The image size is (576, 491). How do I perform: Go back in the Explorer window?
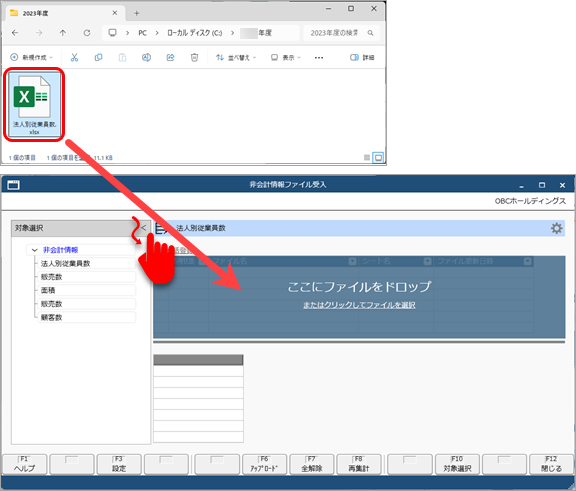coord(15,33)
